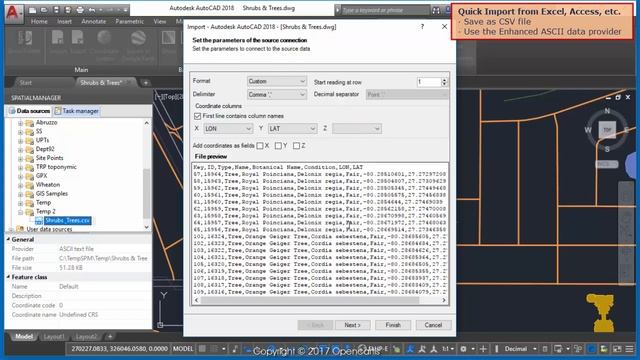Open the X coordinate column dropdown showing LON
The height and width of the screenshot is (360, 640).
click(228, 129)
